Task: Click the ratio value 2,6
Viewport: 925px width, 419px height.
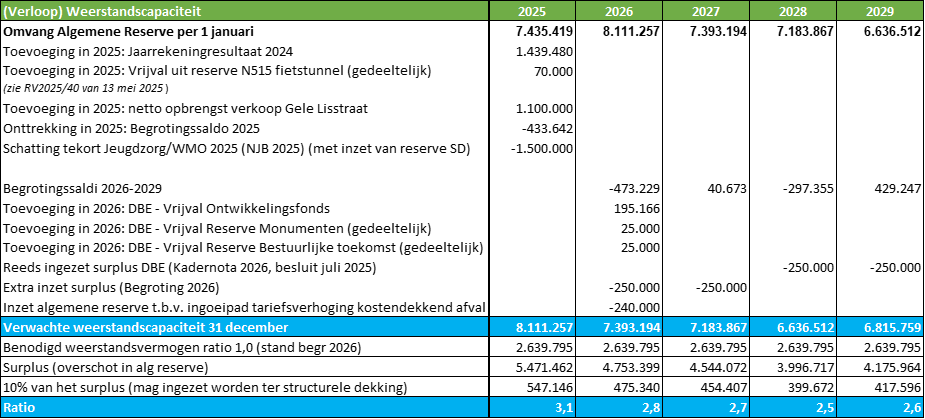Action: coord(880,407)
